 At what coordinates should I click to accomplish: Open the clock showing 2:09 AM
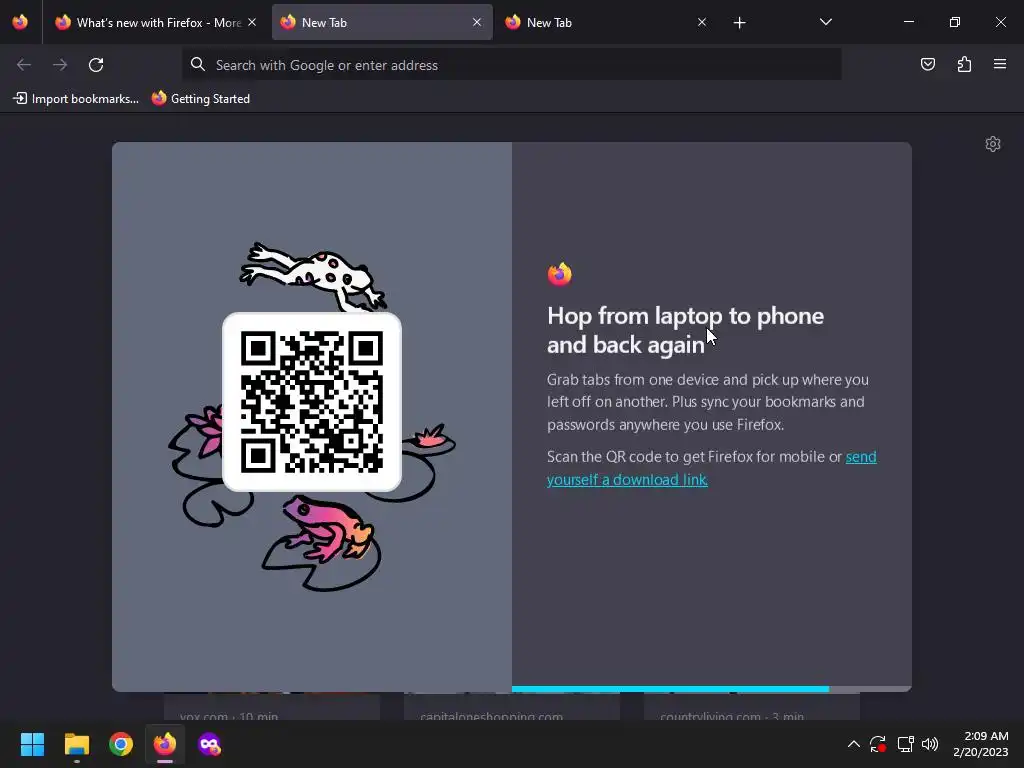(x=981, y=744)
